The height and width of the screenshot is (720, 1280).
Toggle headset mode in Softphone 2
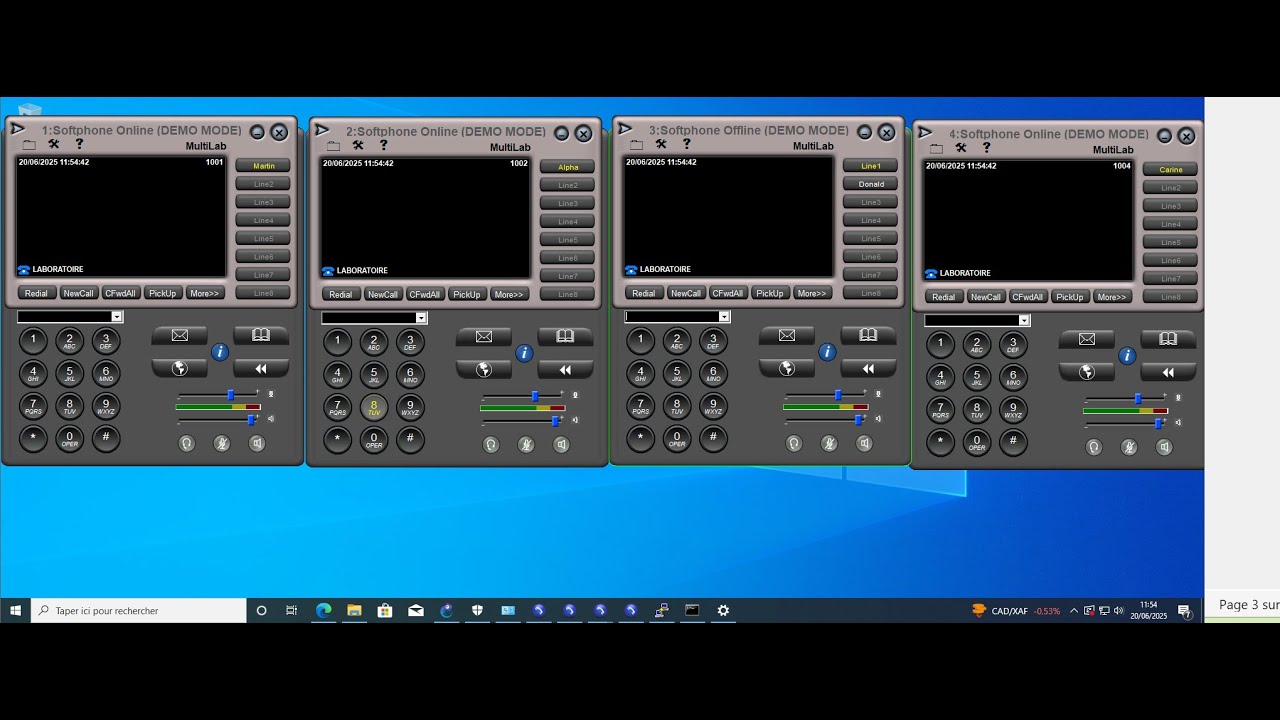click(490, 444)
